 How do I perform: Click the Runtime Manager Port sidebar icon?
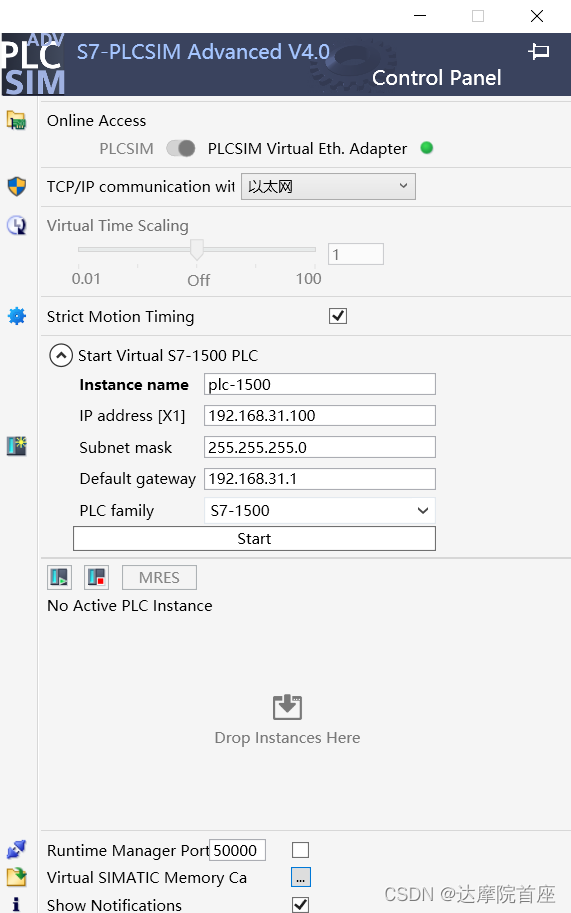click(x=16, y=850)
